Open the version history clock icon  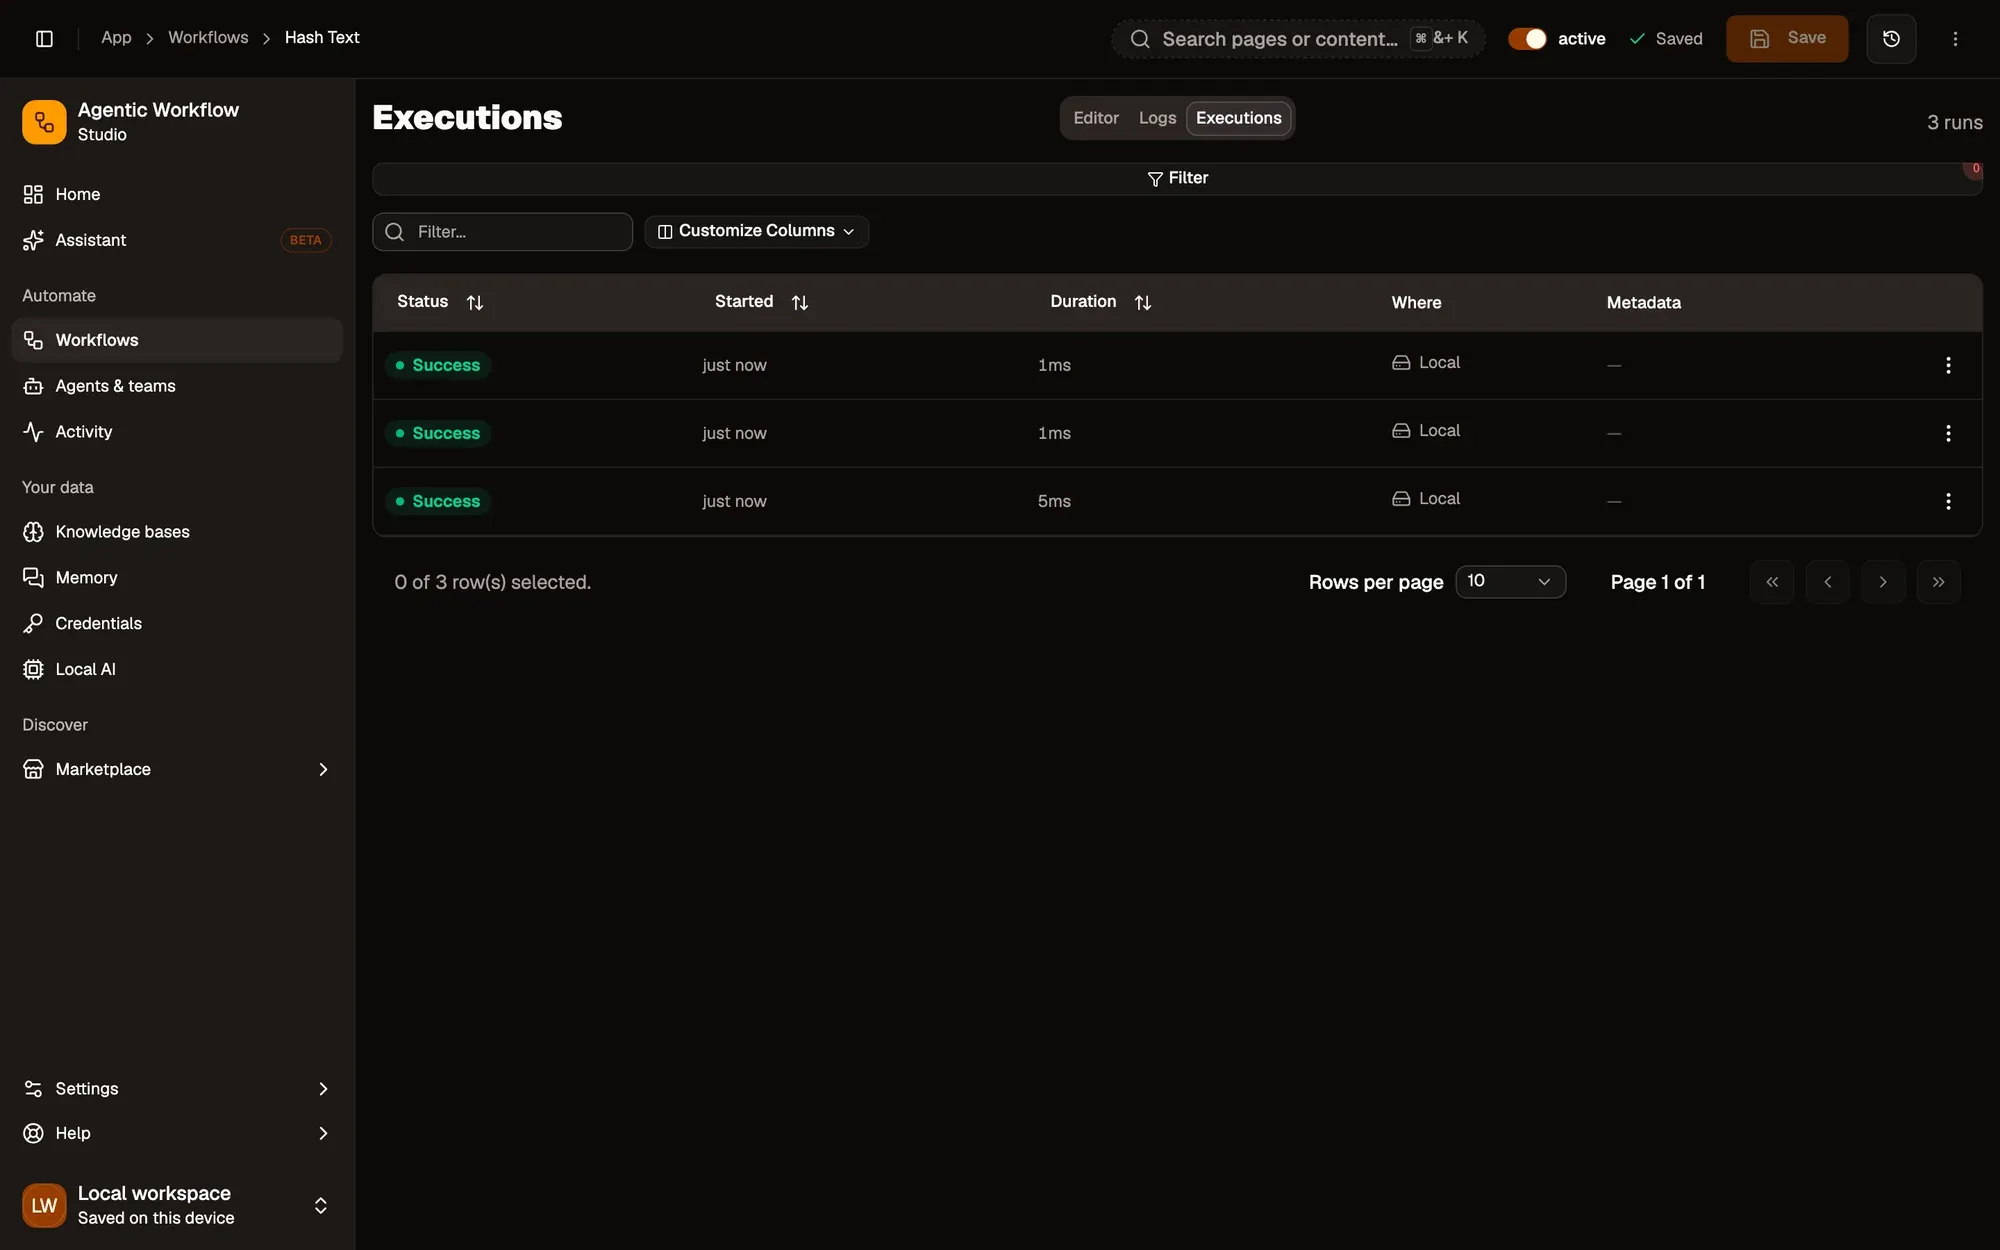(x=1891, y=38)
